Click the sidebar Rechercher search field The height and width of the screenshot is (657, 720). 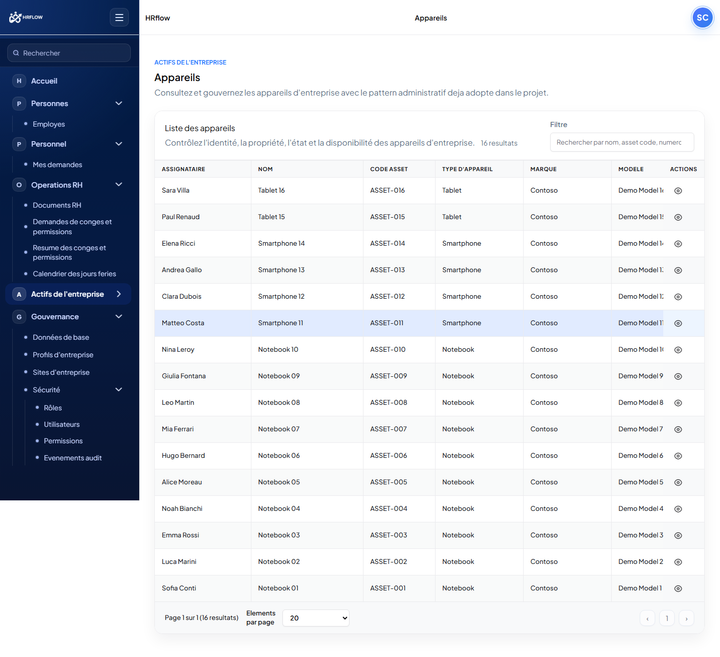point(69,53)
